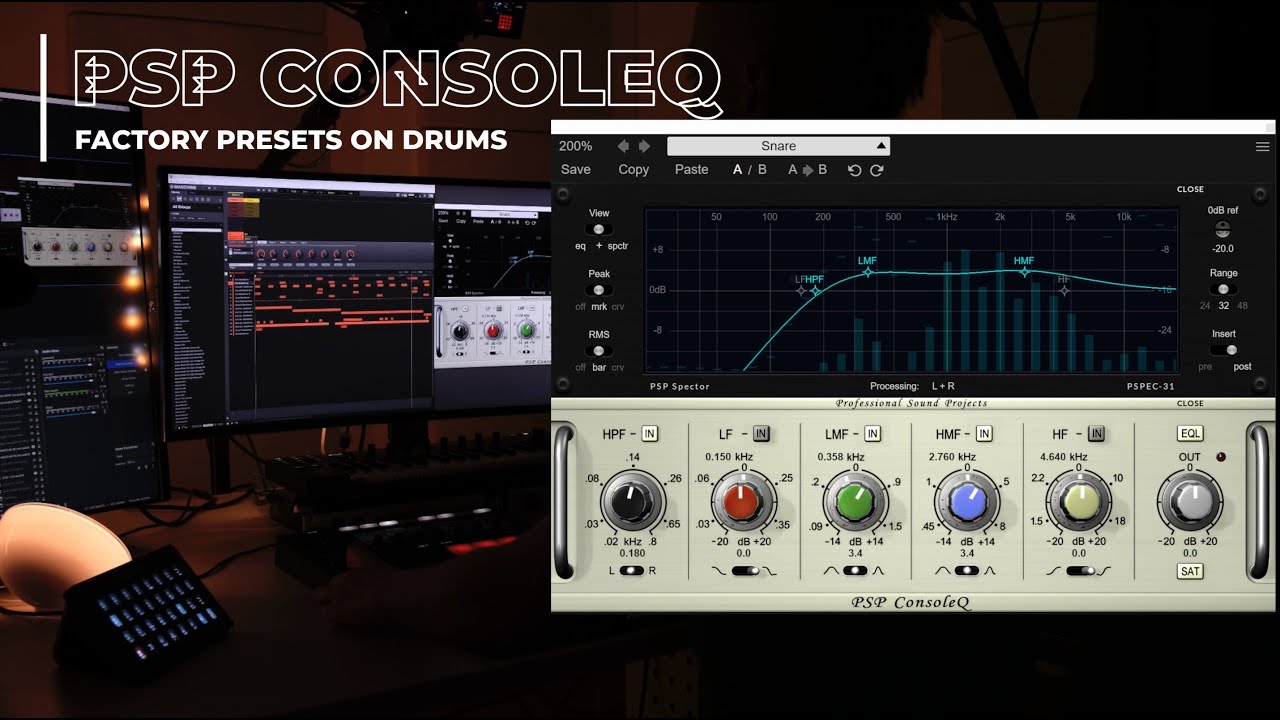Toggle the A / B comparison

coord(750,170)
